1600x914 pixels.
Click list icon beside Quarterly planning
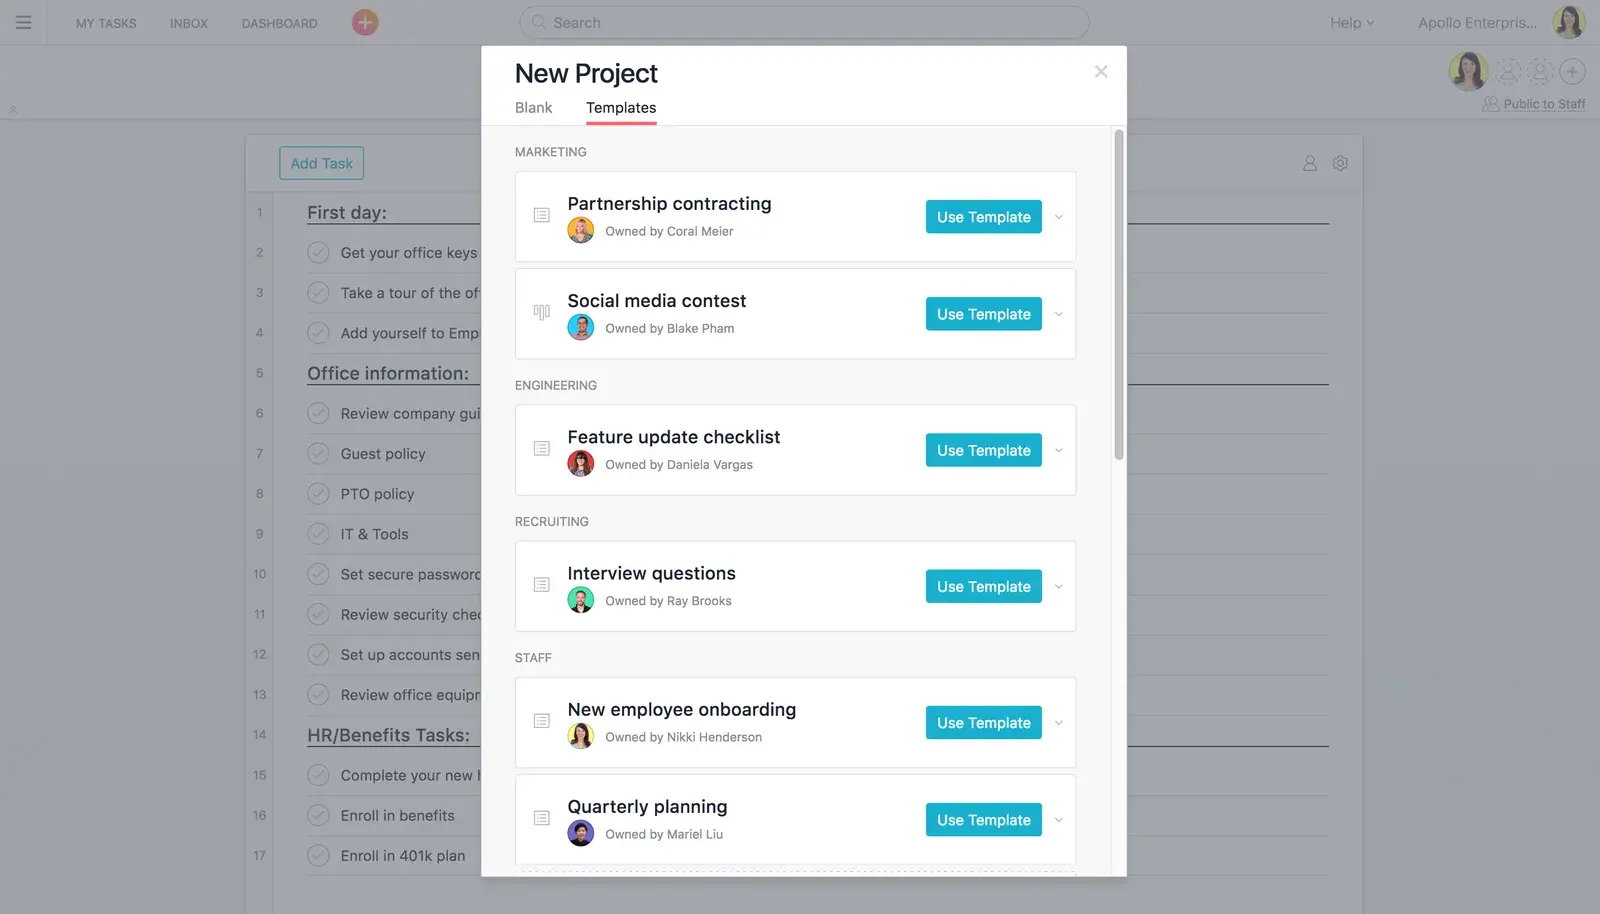542,818
